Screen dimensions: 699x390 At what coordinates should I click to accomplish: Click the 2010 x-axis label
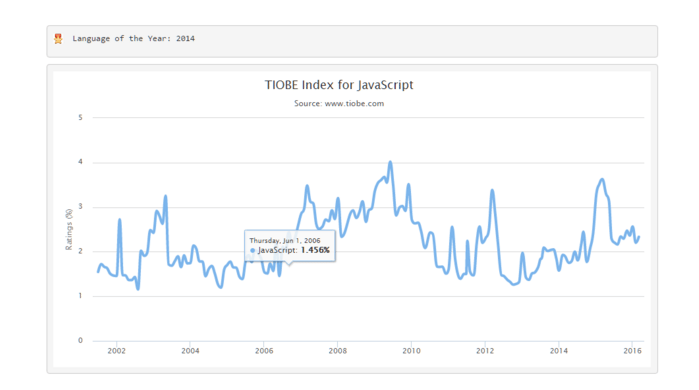411,351
